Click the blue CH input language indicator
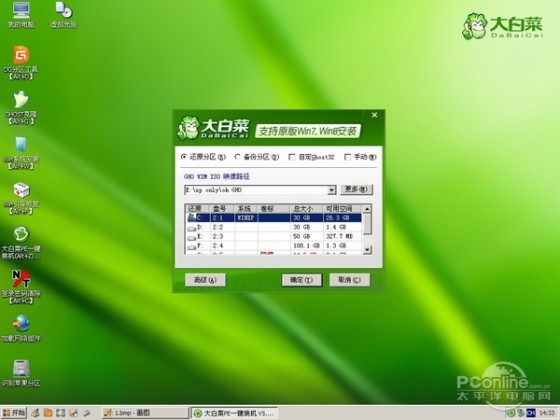Screen dimensions: 560x420 tap(531, 413)
